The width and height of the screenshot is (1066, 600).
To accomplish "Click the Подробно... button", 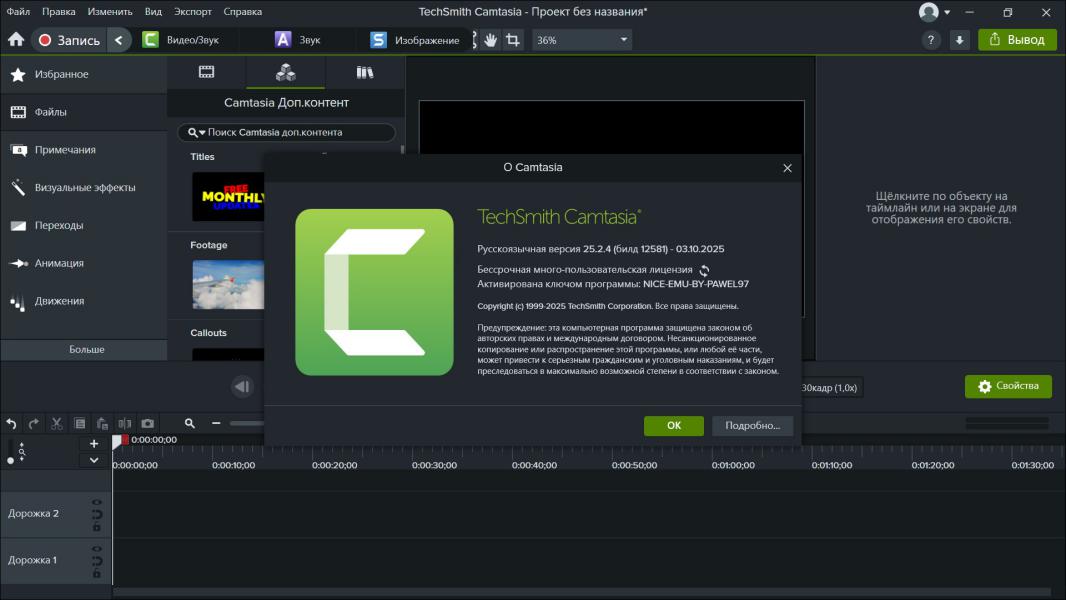I will (x=752, y=426).
